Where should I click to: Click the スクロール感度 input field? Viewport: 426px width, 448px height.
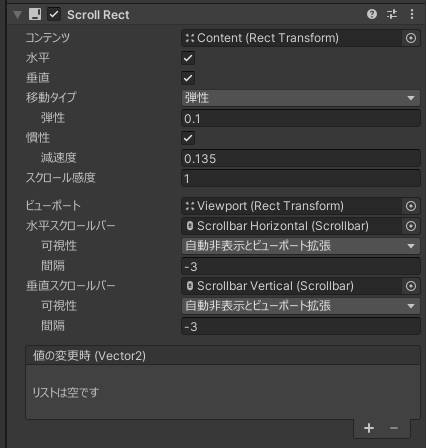(301, 178)
